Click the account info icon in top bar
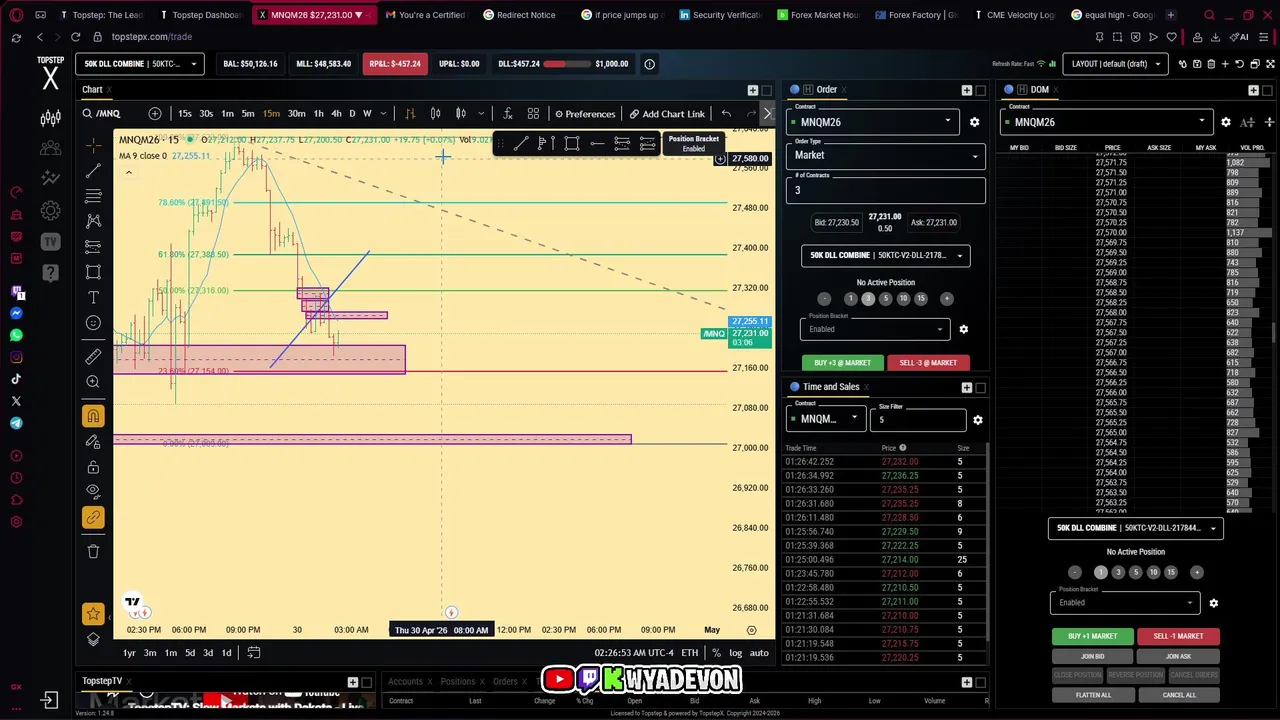Image resolution: width=1280 pixels, height=720 pixels. tap(649, 64)
